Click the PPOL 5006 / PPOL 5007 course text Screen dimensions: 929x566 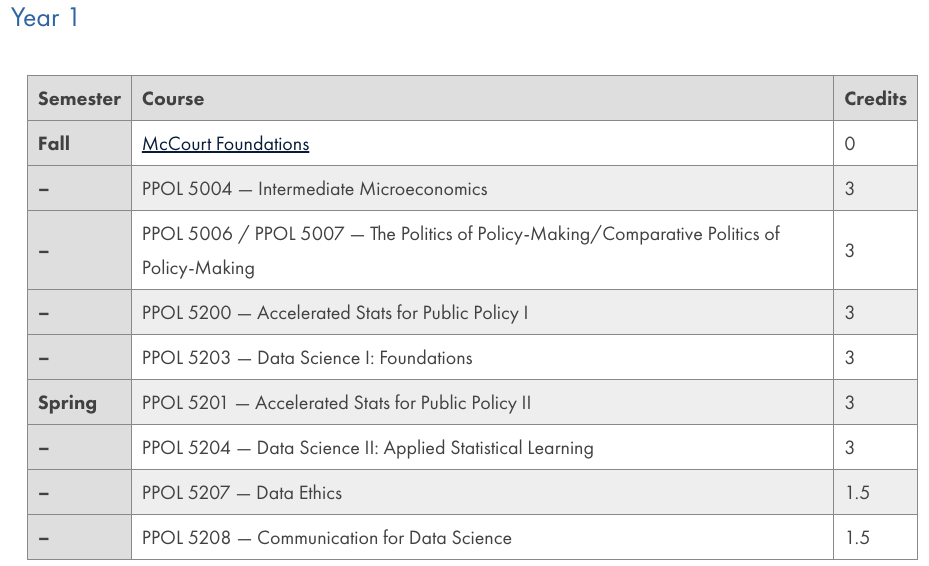tap(460, 251)
